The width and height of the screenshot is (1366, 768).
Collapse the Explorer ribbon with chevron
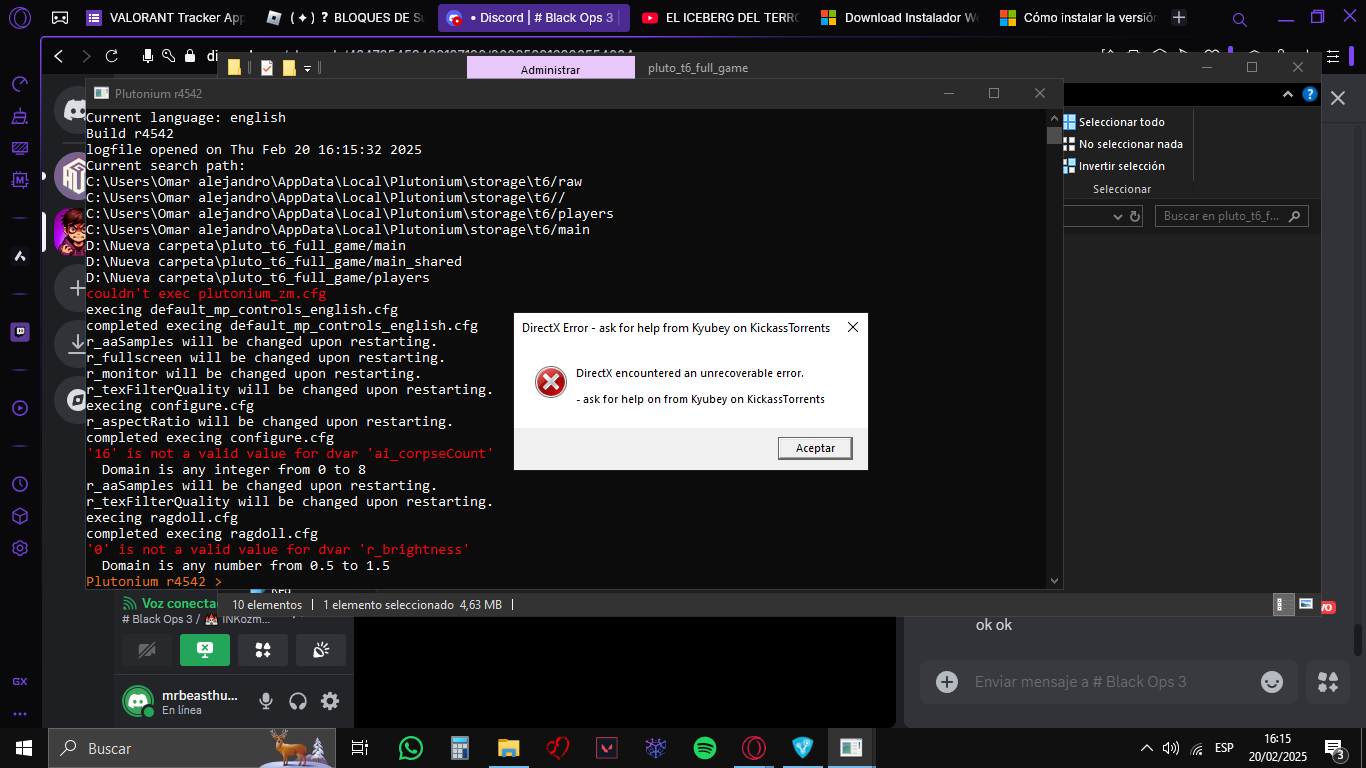coord(1289,94)
